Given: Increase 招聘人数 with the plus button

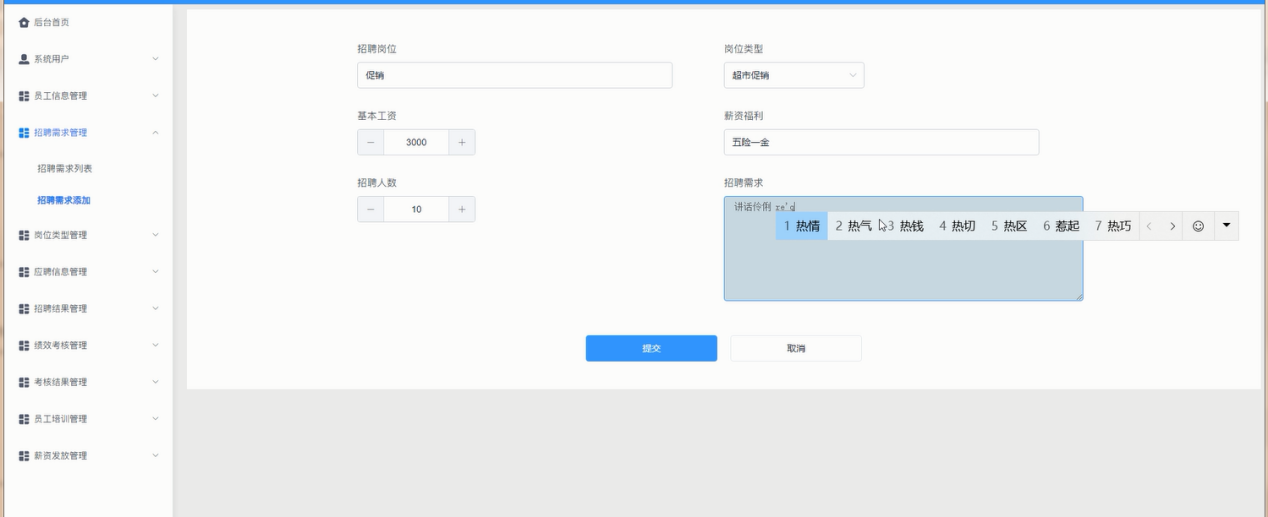Looking at the screenshot, I should 462,209.
